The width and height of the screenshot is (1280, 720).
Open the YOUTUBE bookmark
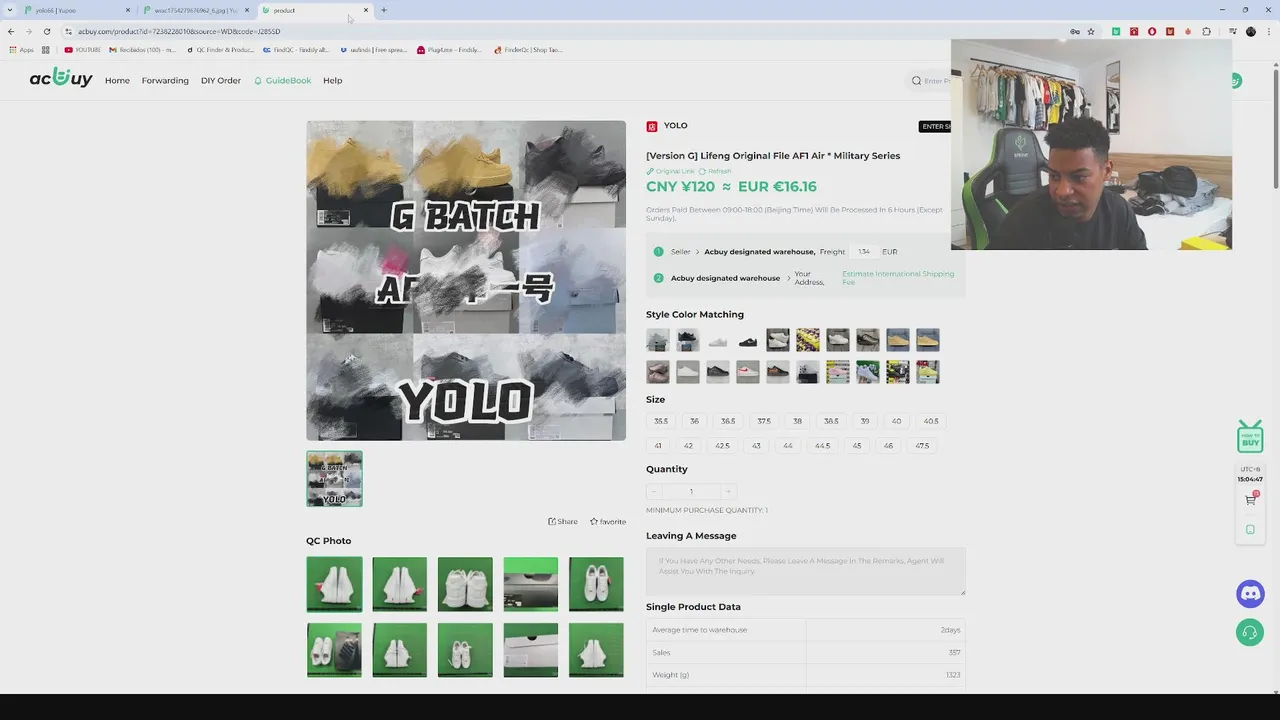(83, 49)
